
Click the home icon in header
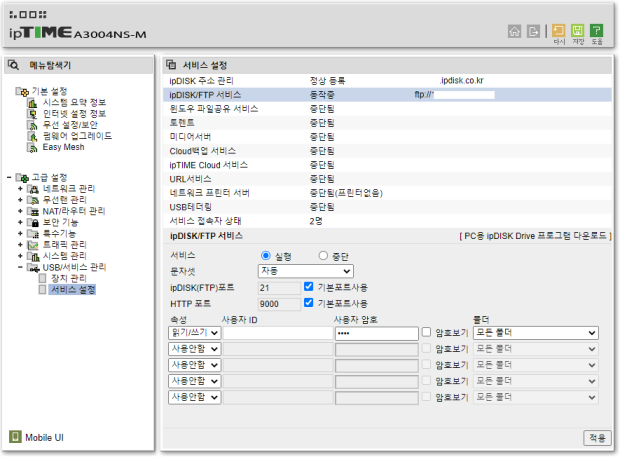pos(513,31)
